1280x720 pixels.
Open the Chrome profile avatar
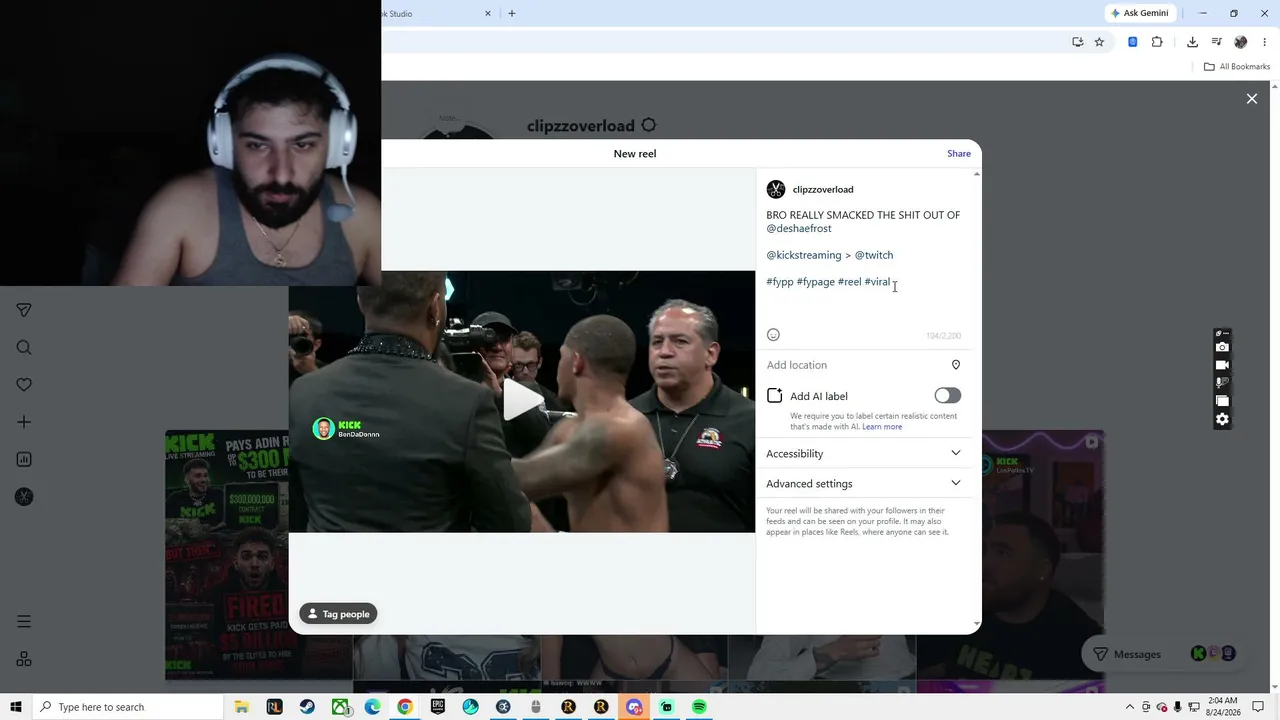[x=1241, y=42]
